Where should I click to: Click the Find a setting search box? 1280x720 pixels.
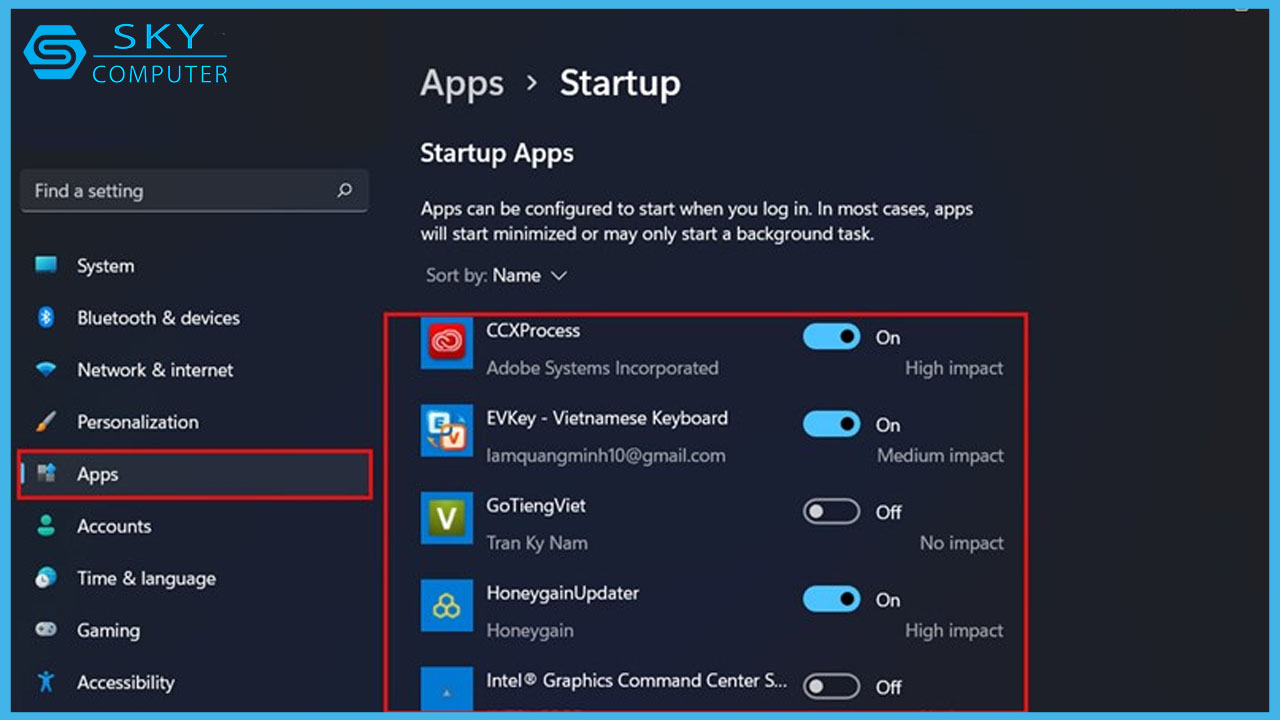pos(194,190)
